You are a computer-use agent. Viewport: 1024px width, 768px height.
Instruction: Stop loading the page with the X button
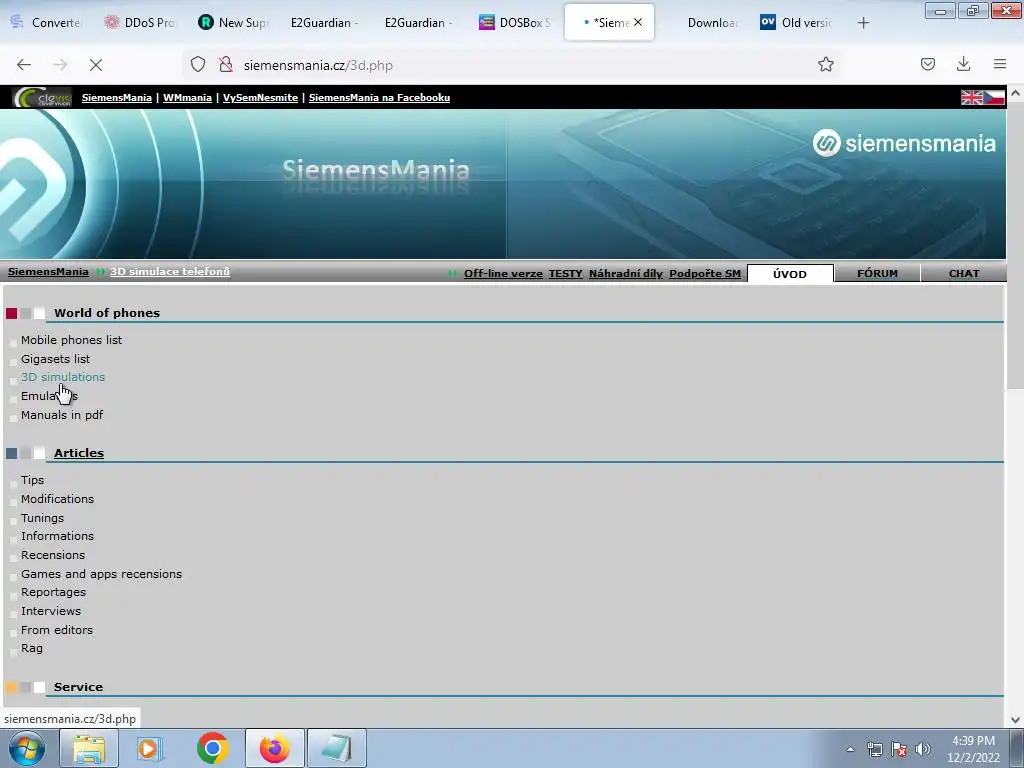pos(96,65)
